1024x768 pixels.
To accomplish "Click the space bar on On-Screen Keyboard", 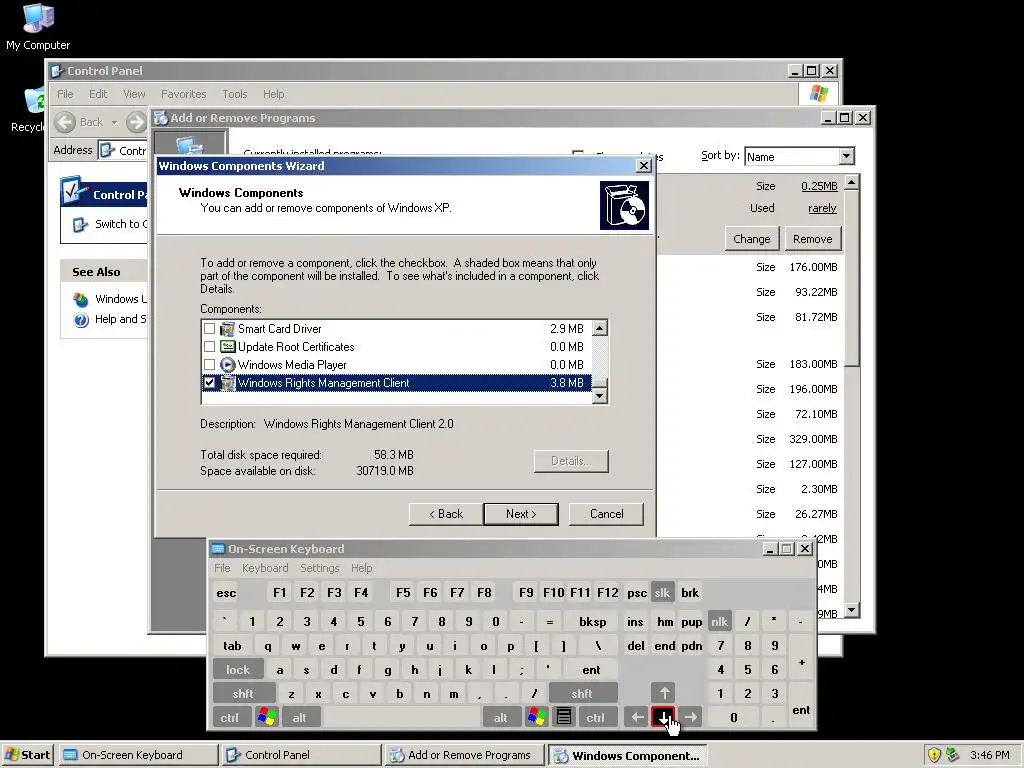I will (402, 717).
